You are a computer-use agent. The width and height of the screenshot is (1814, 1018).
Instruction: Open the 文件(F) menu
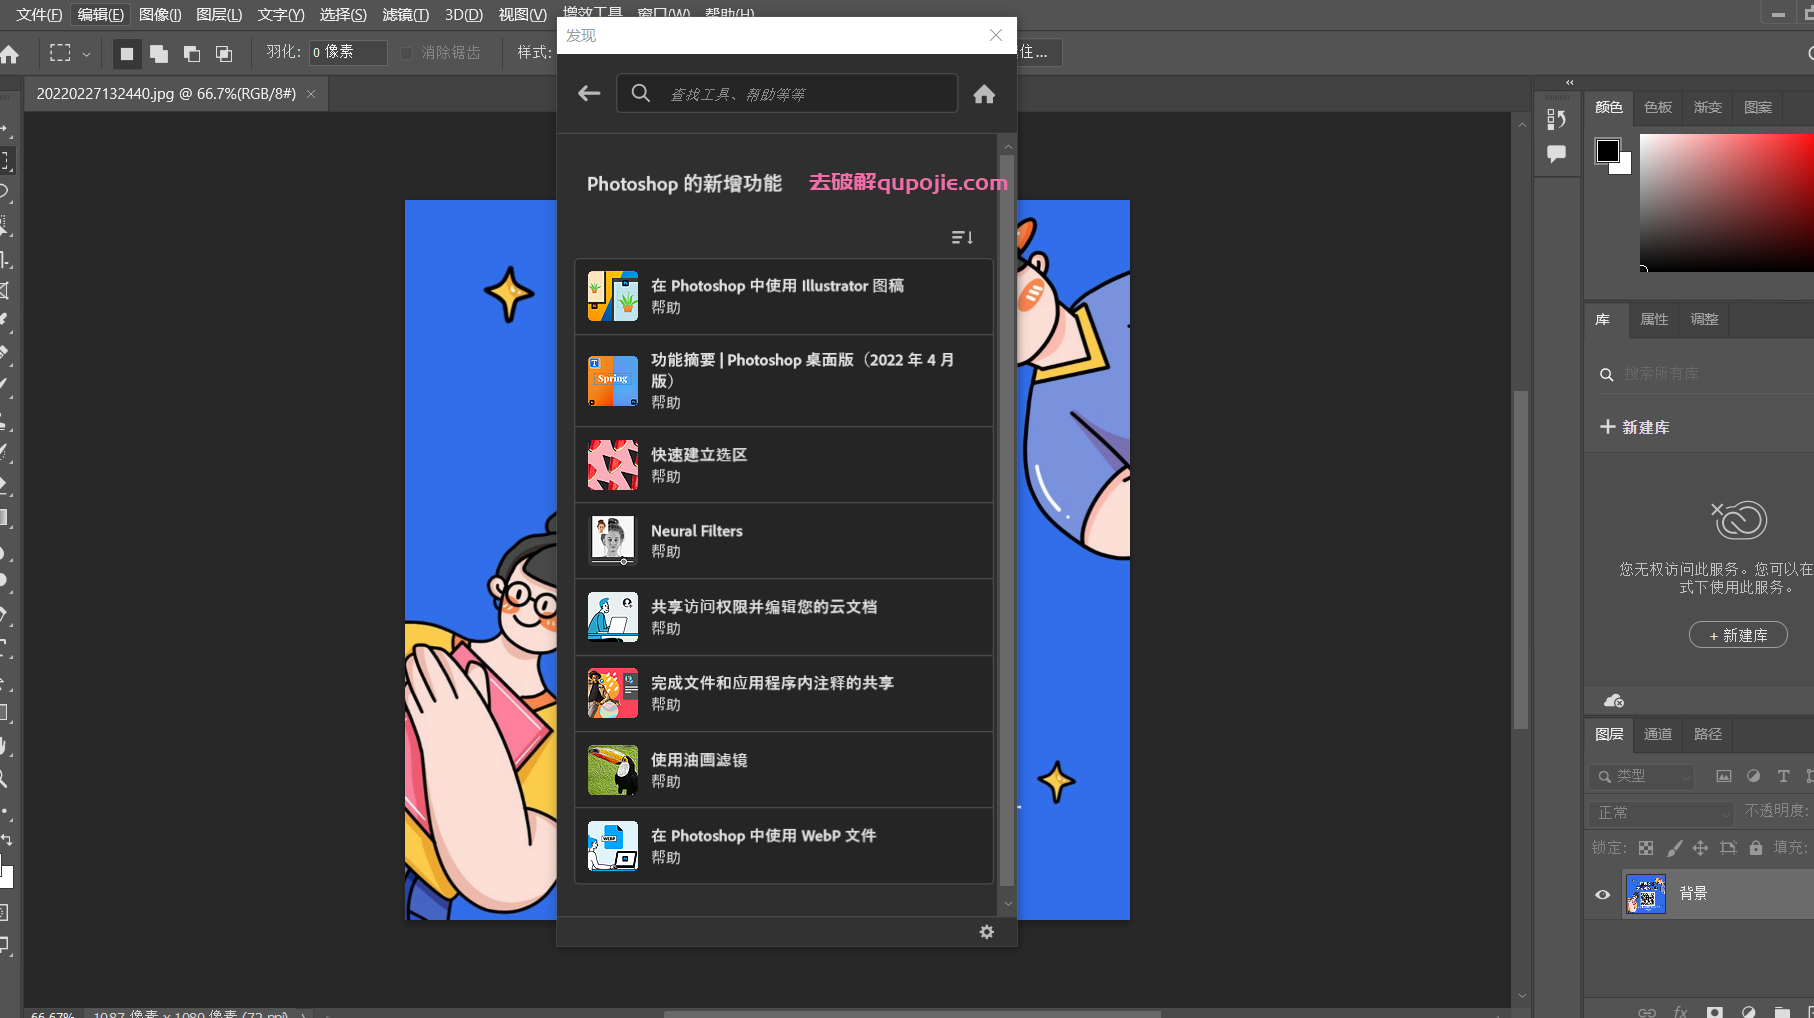click(39, 15)
